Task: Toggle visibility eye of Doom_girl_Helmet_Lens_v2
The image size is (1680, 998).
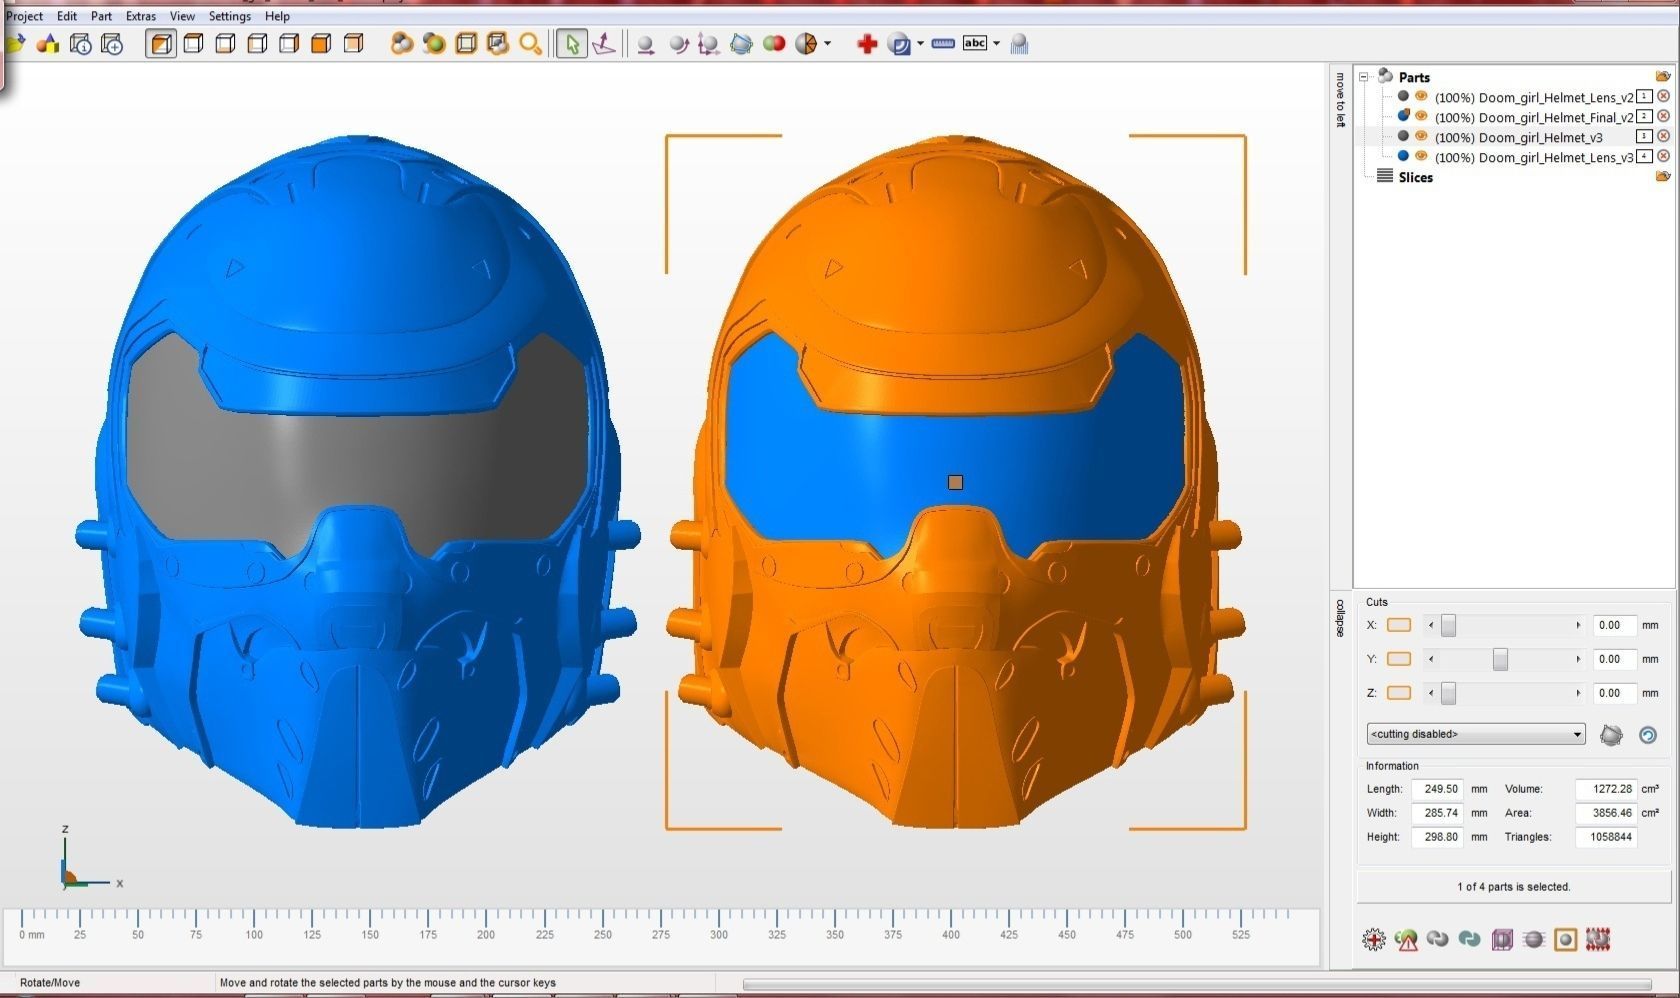Action: tap(1421, 97)
